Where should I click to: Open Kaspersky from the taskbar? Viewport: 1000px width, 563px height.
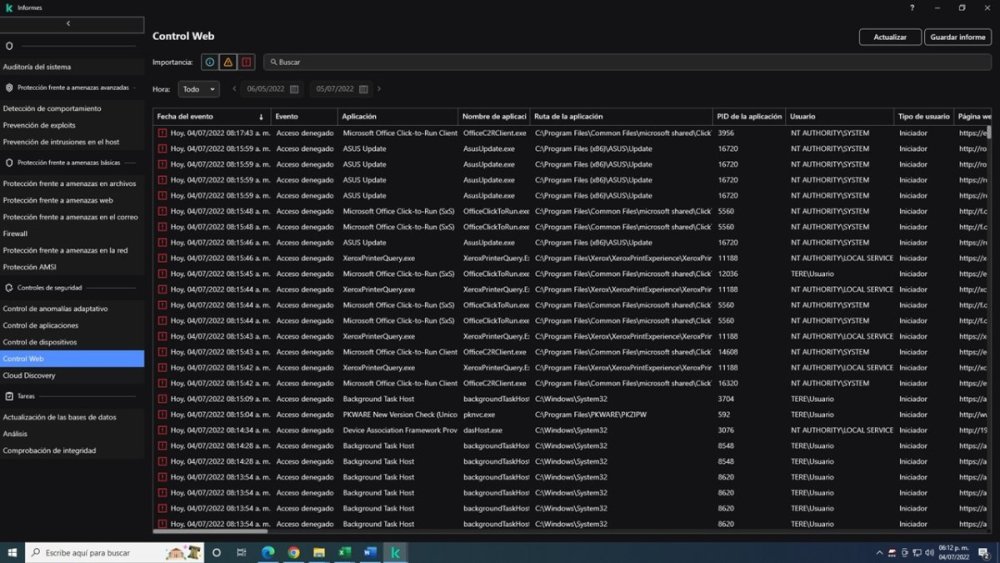point(395,552)
